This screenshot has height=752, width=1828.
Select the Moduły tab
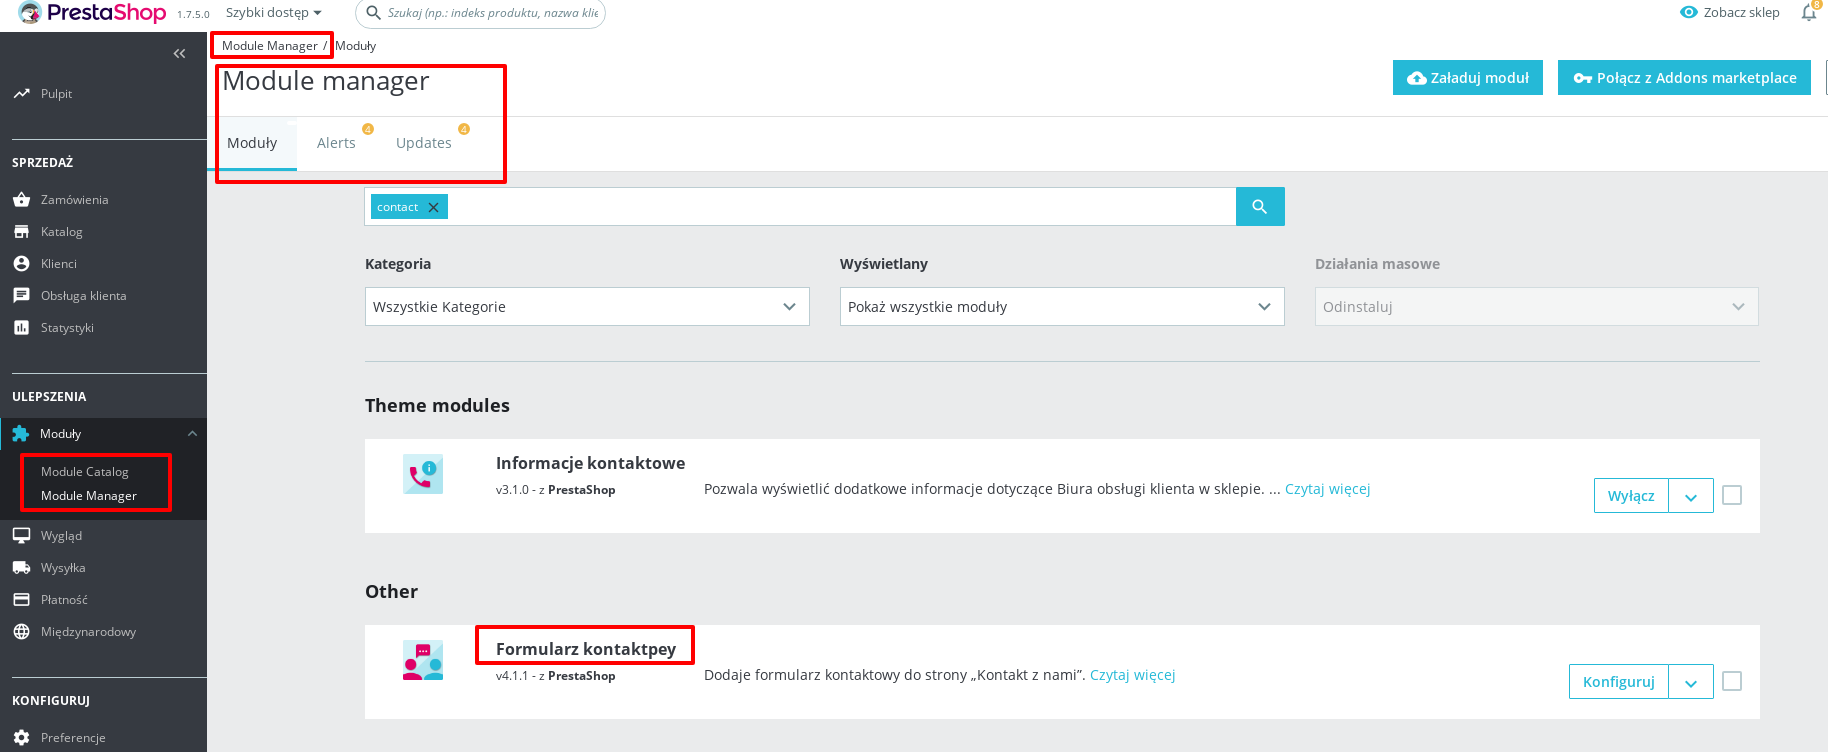point(252,143)
